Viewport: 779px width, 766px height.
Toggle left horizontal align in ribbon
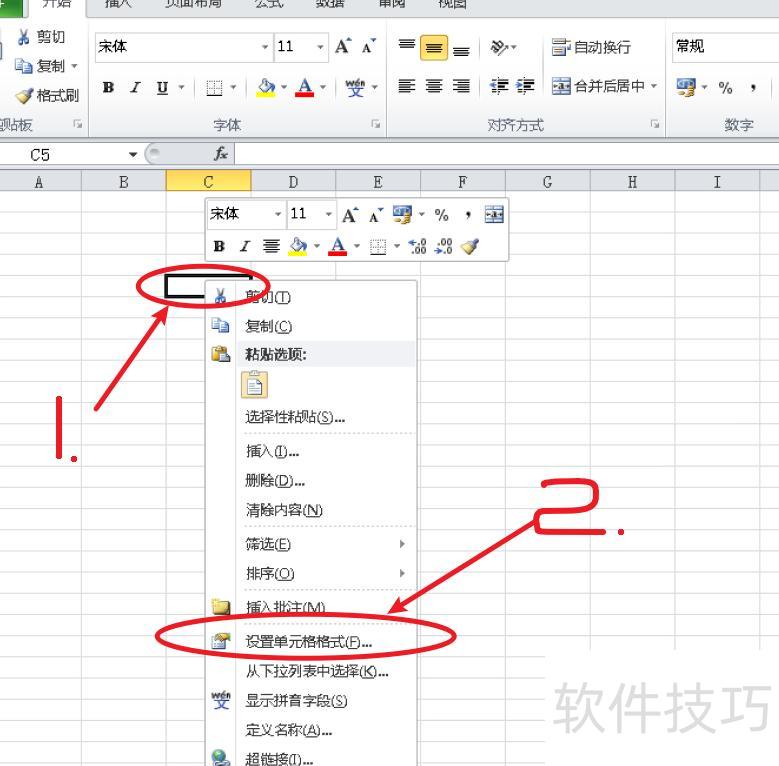coord(407,86)
